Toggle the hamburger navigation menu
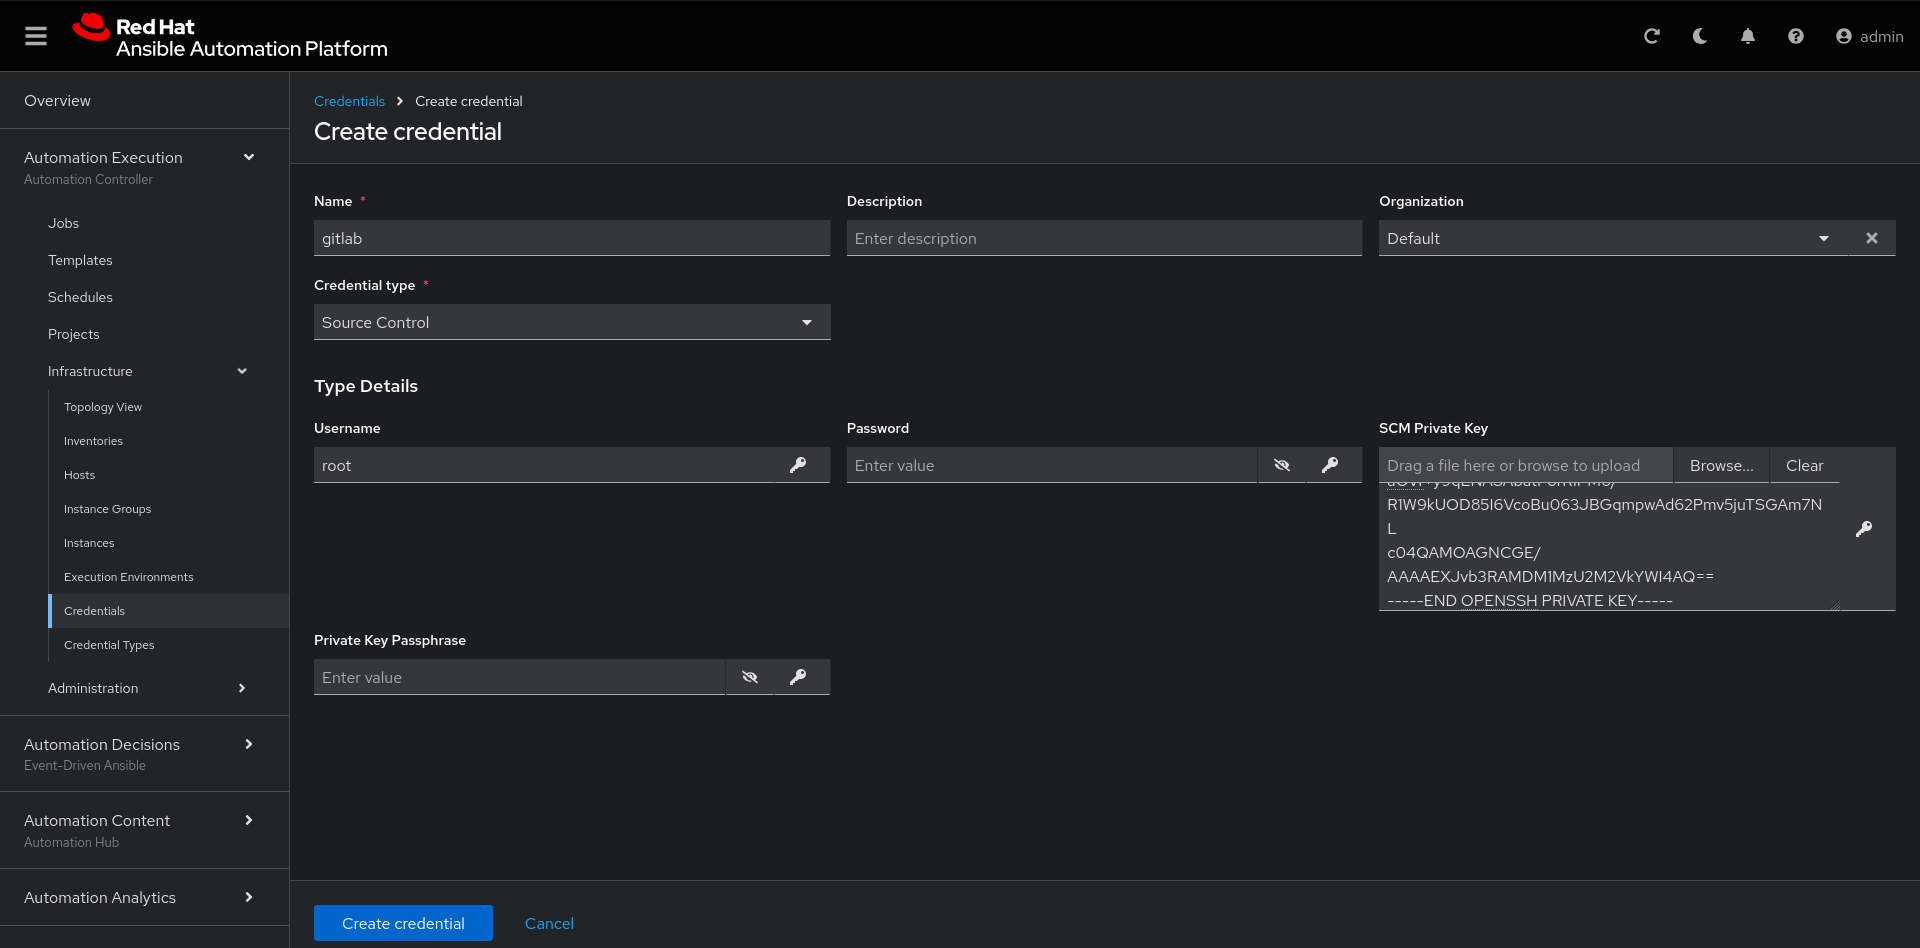The image size is (1920, 948). tap(36, 36)
